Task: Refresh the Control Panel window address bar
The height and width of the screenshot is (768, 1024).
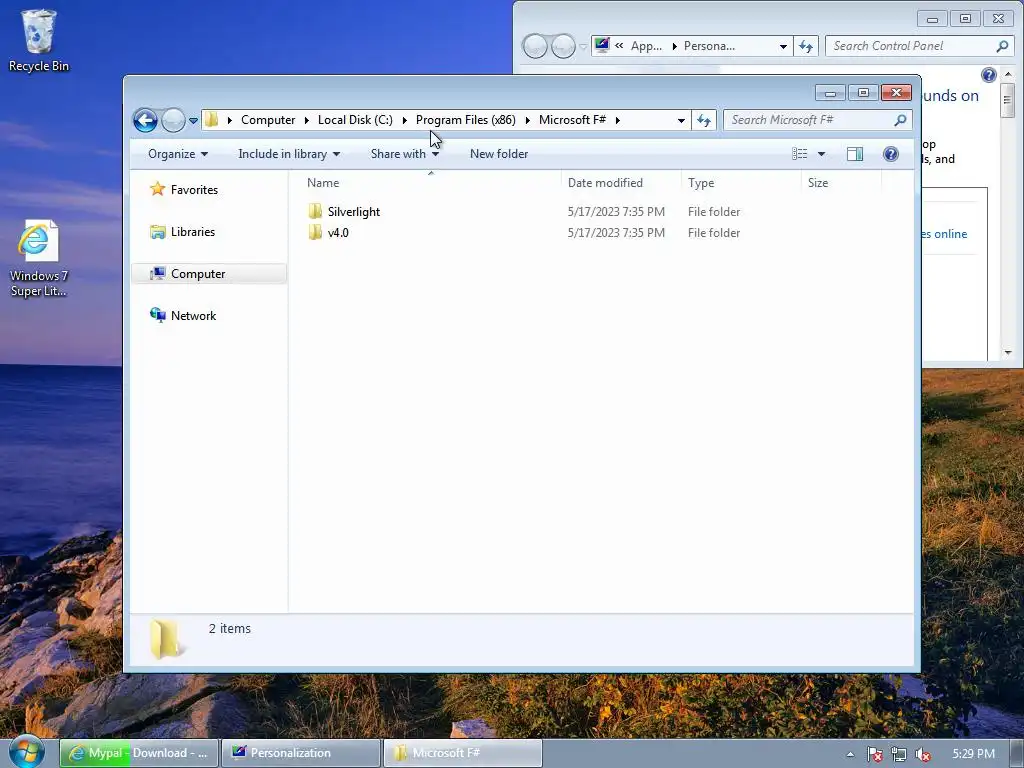Action: (x=806, y=46)
